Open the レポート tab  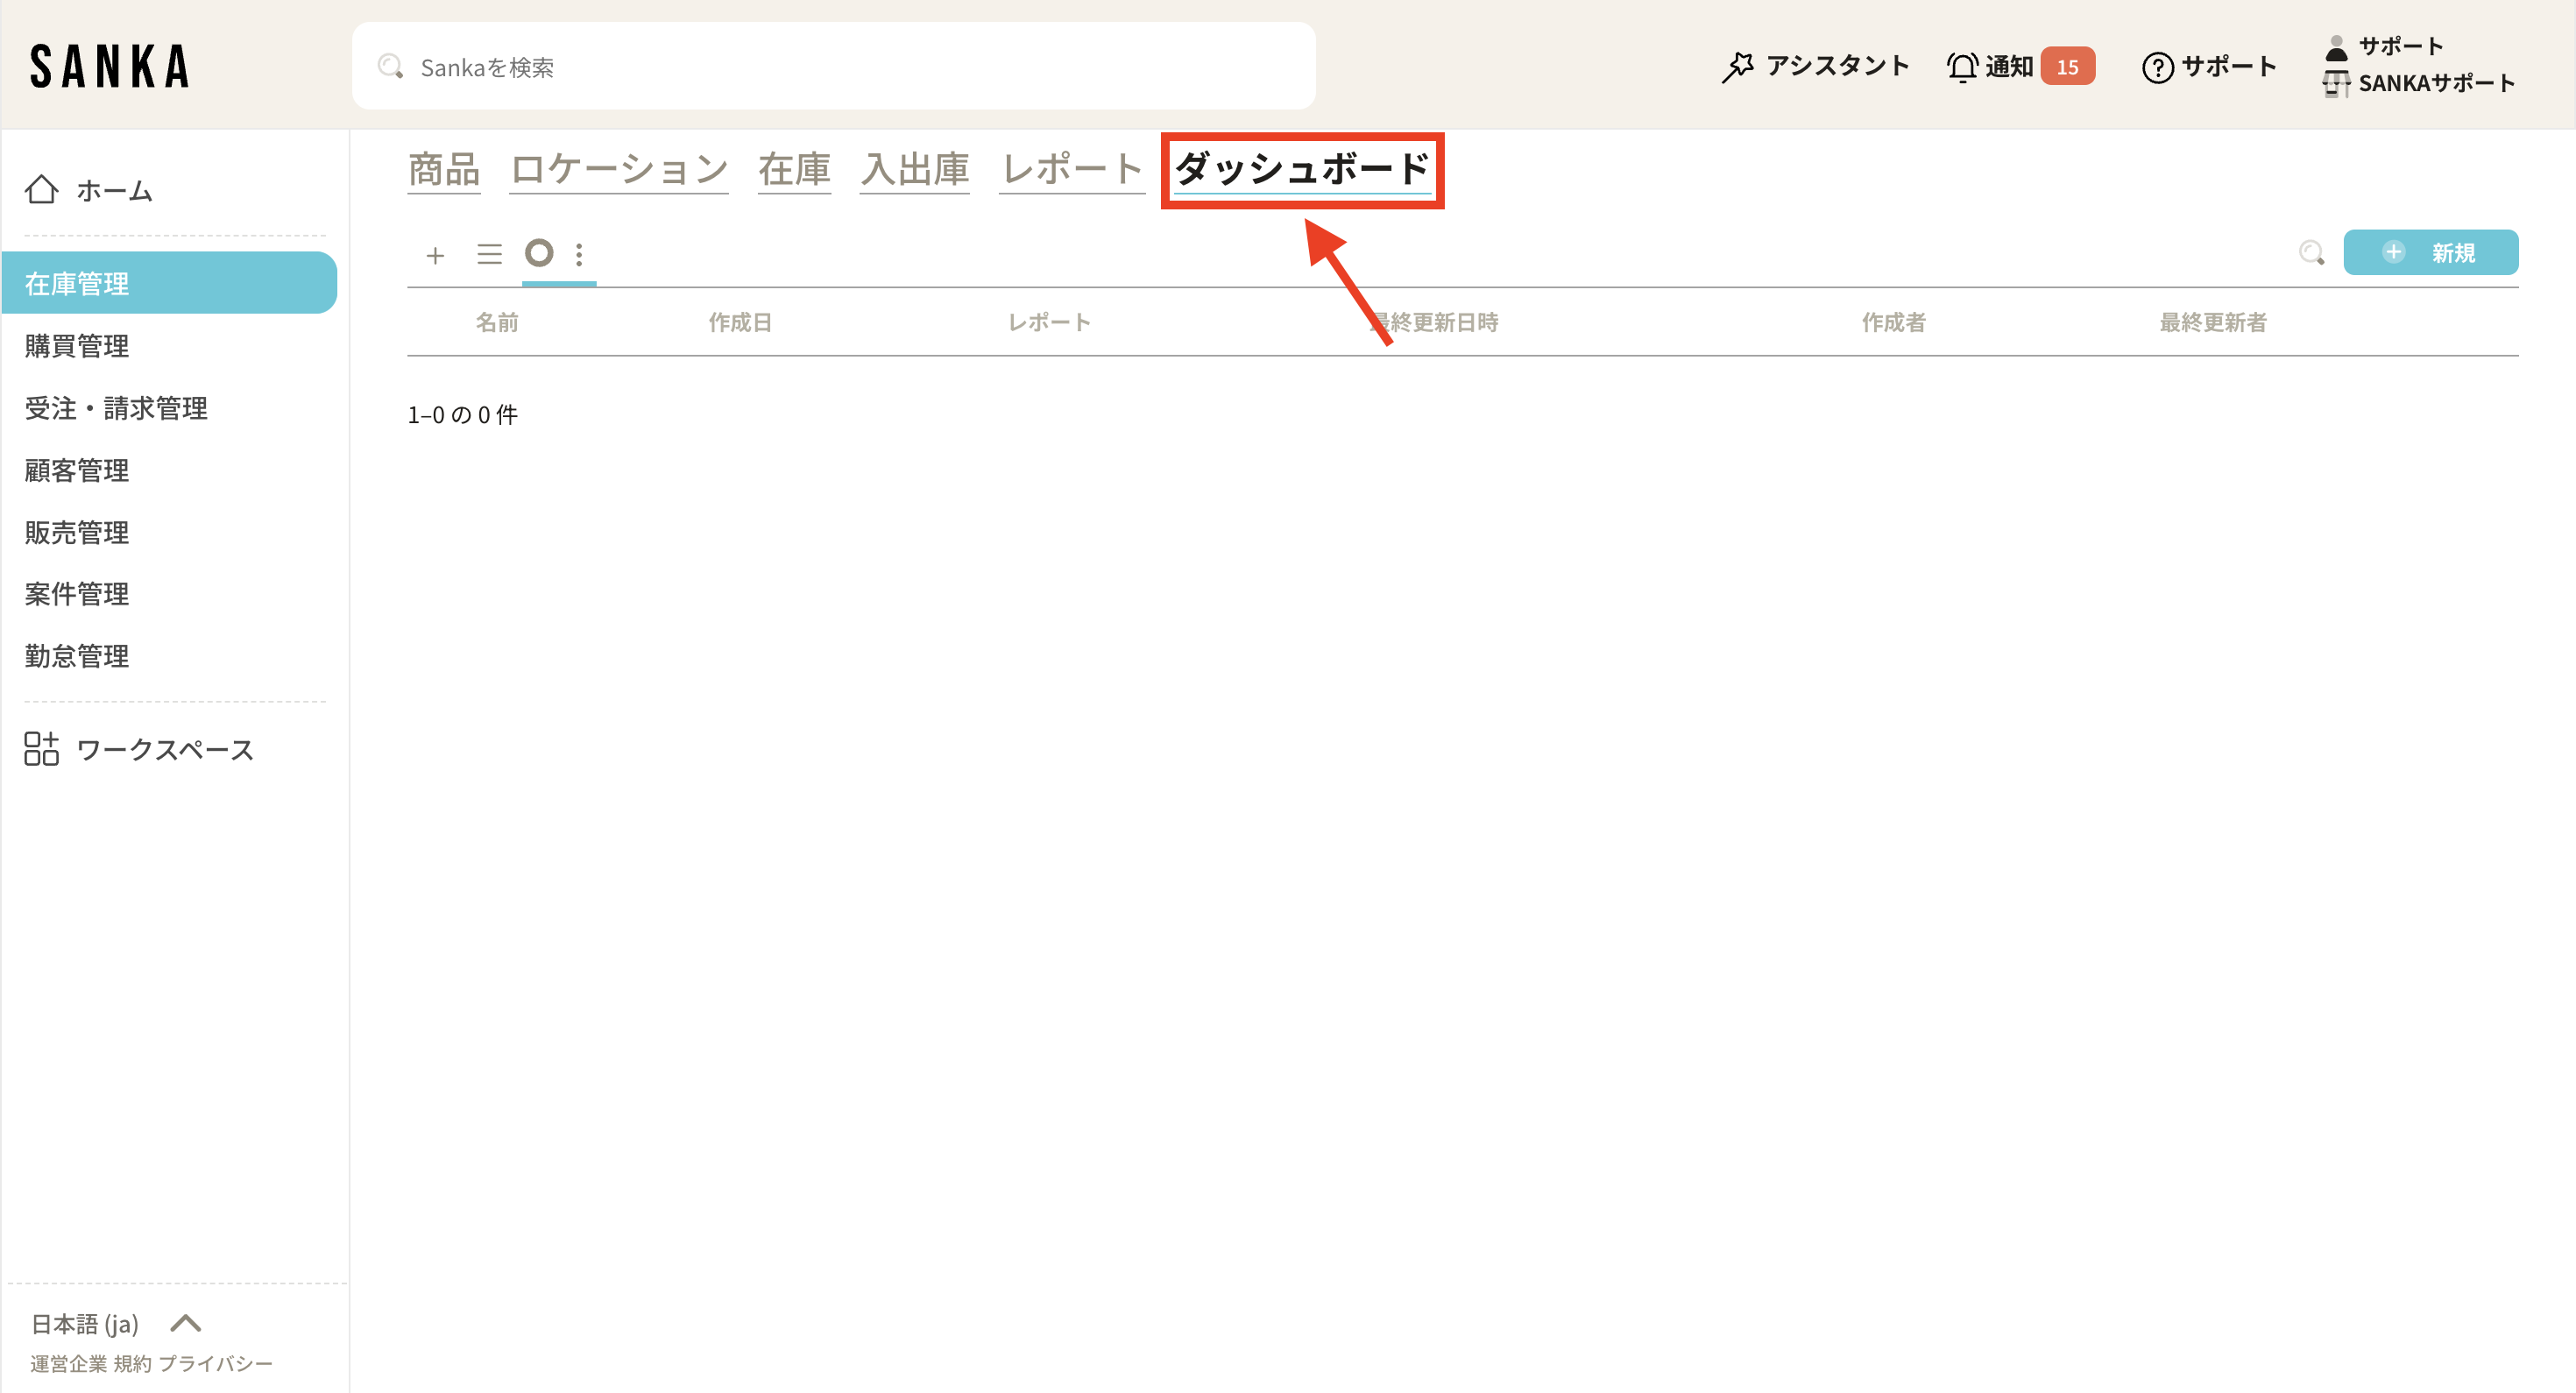click(1071, 168)
